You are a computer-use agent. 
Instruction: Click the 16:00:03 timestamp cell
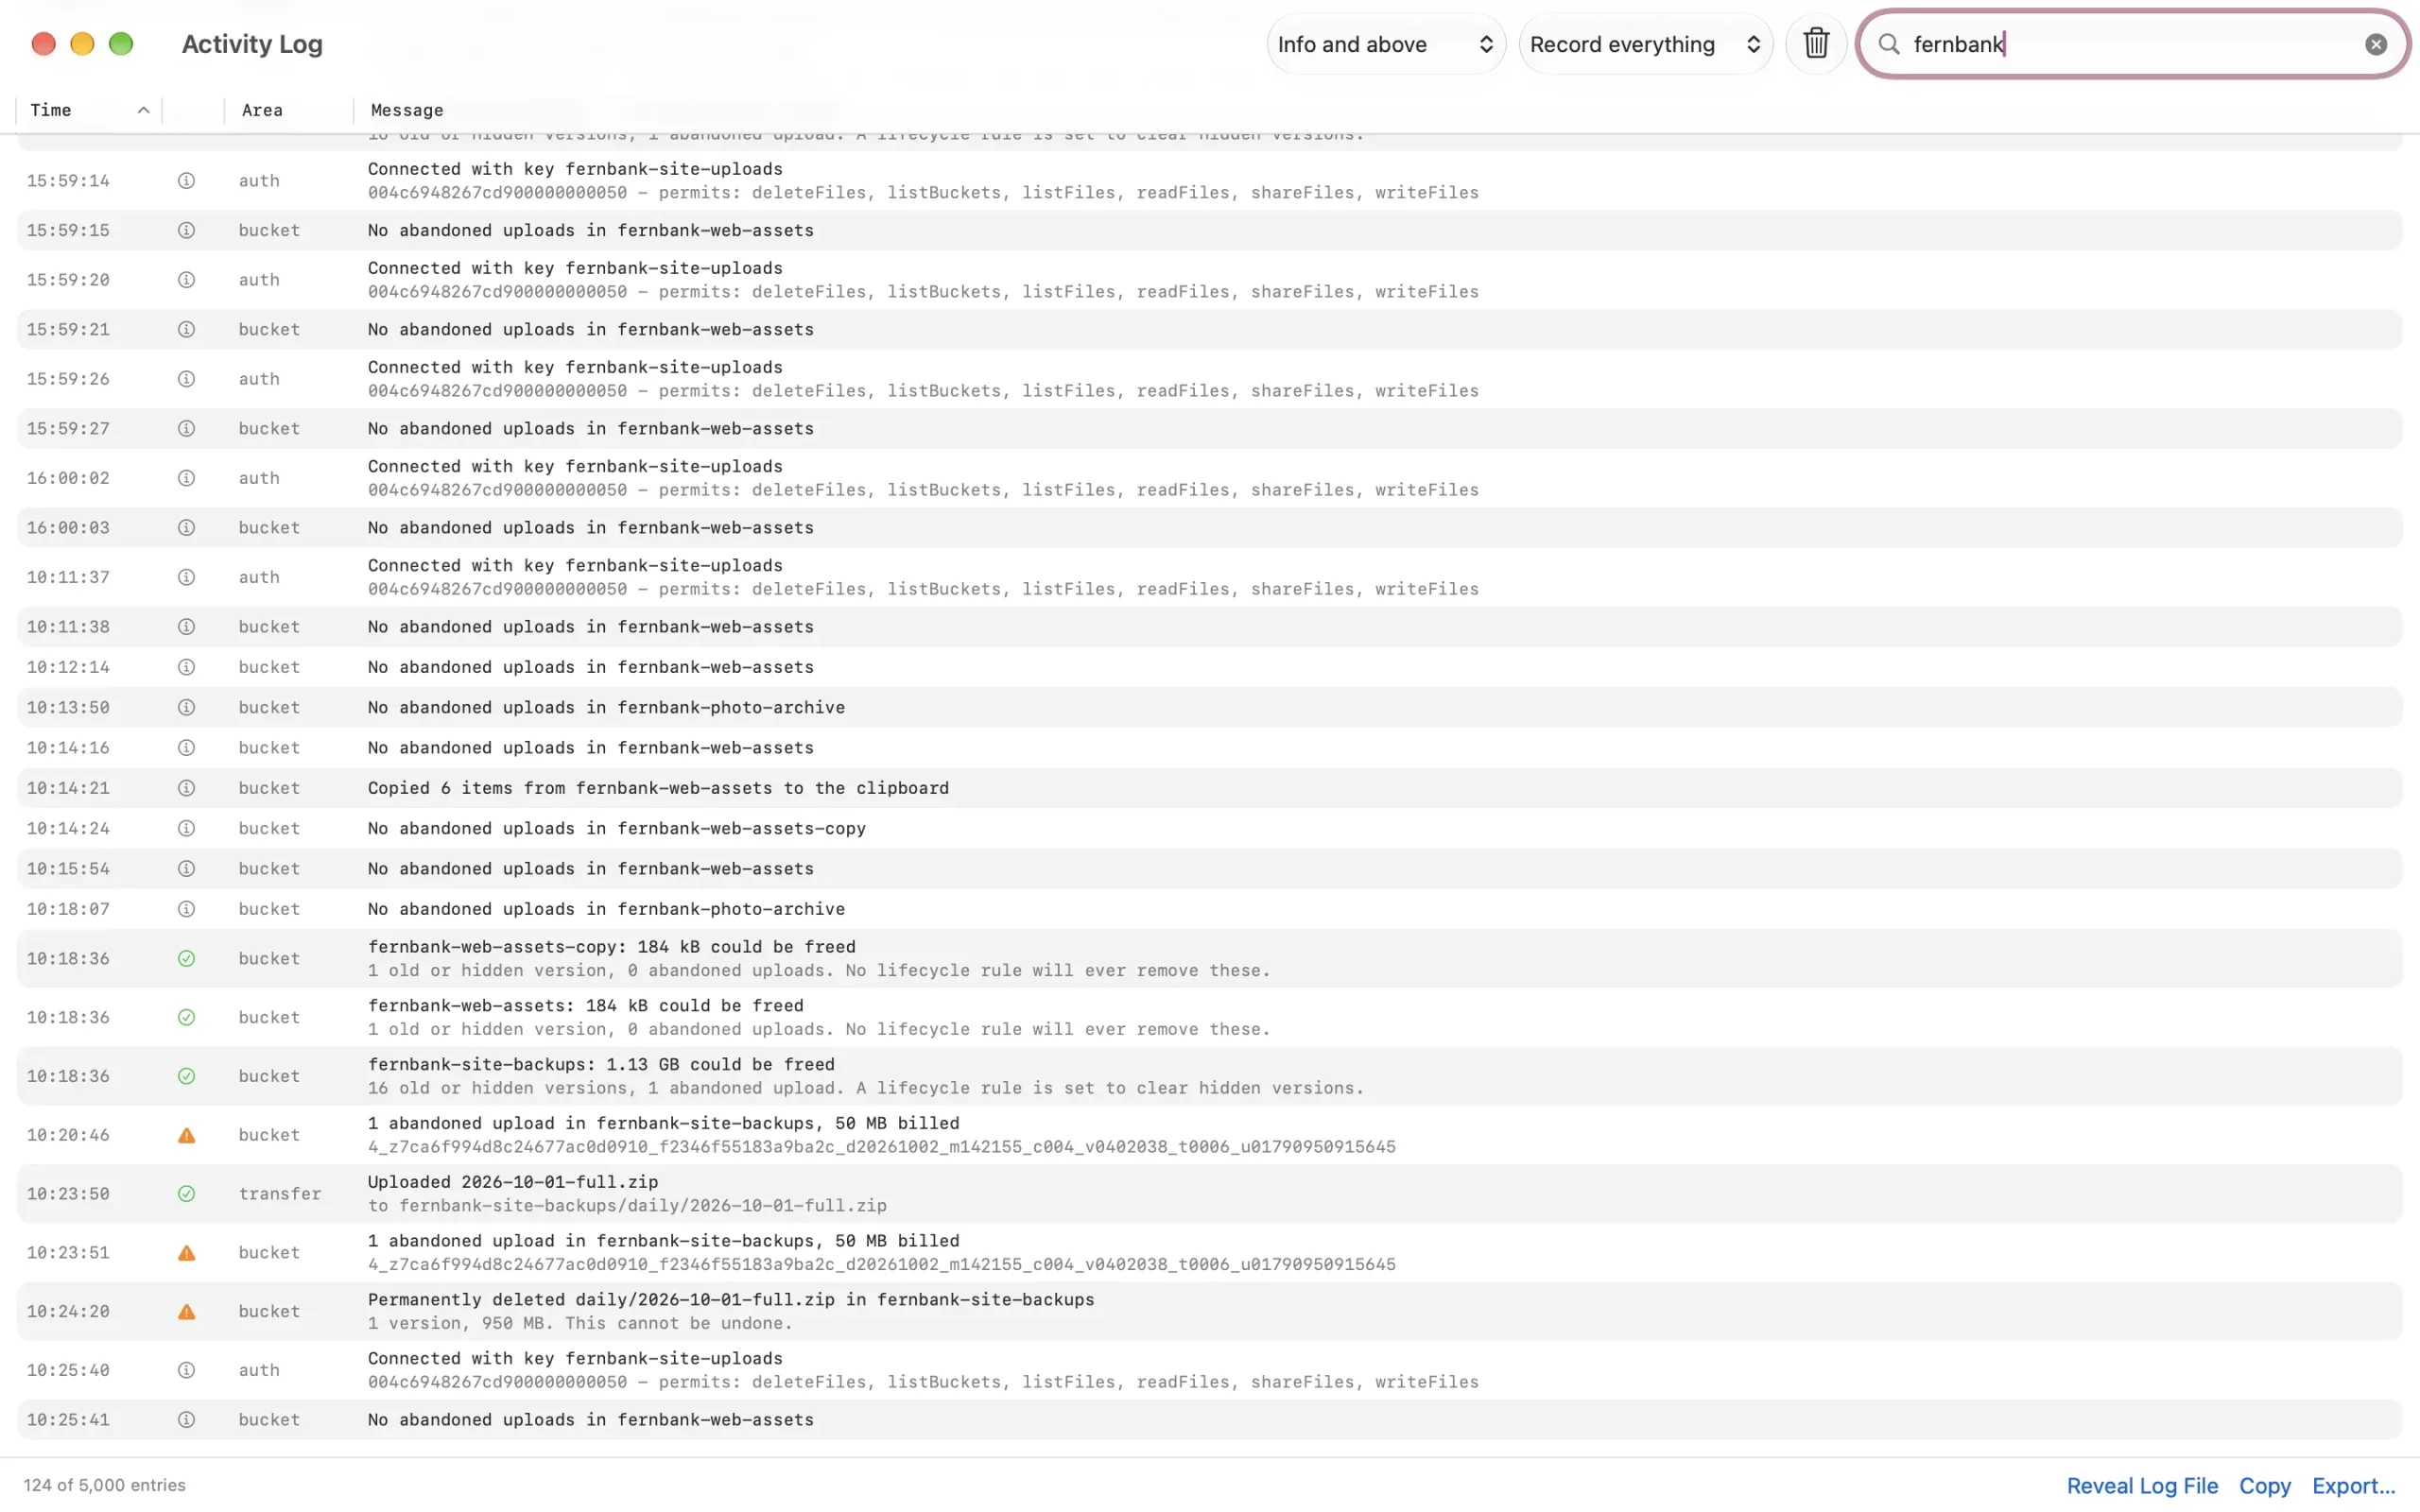pyautogui.click(x=68, y=527)
